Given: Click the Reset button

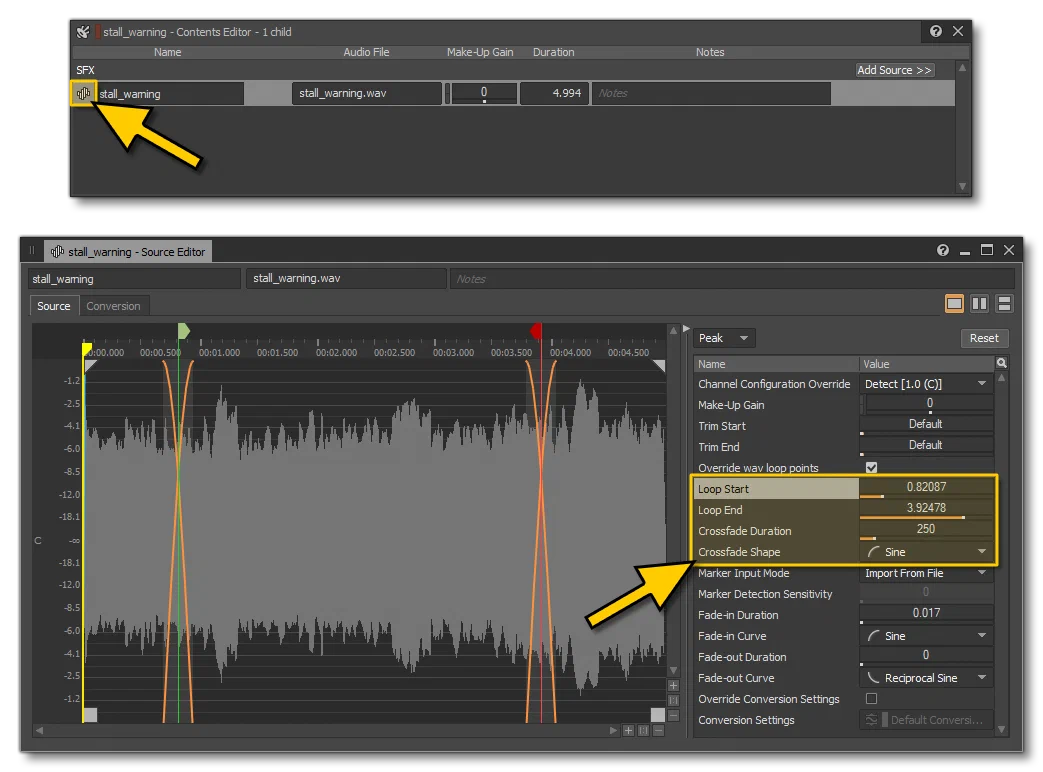Looking at the screenshot, I should point(984,338).
